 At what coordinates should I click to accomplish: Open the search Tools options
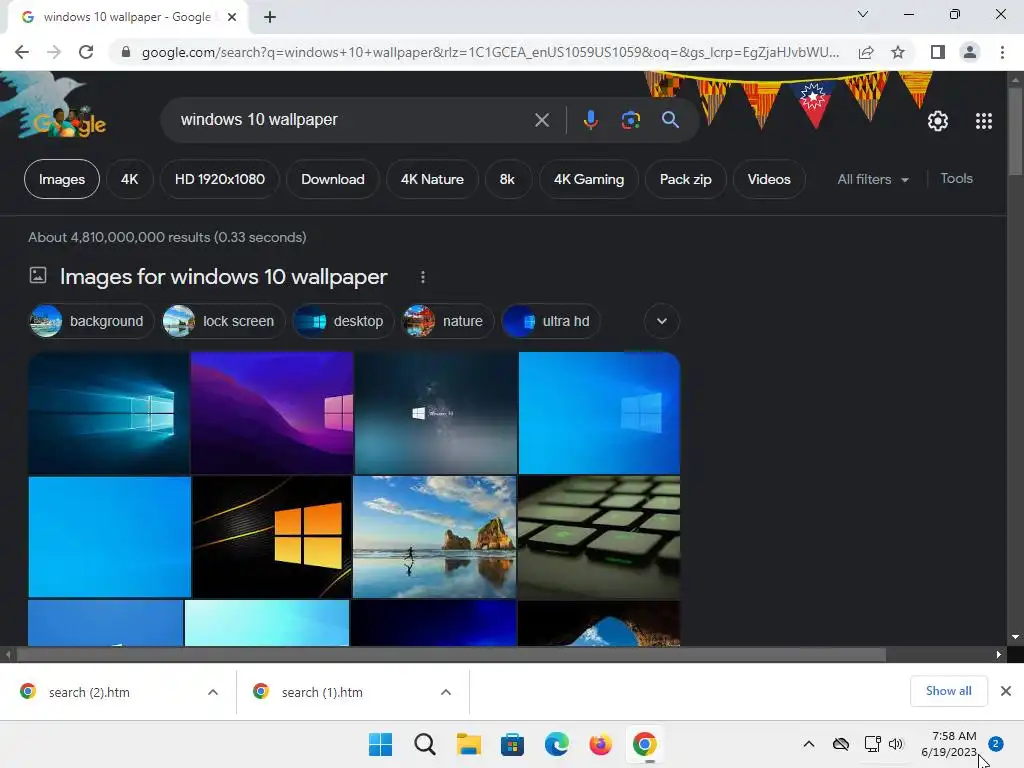(957, 178)
